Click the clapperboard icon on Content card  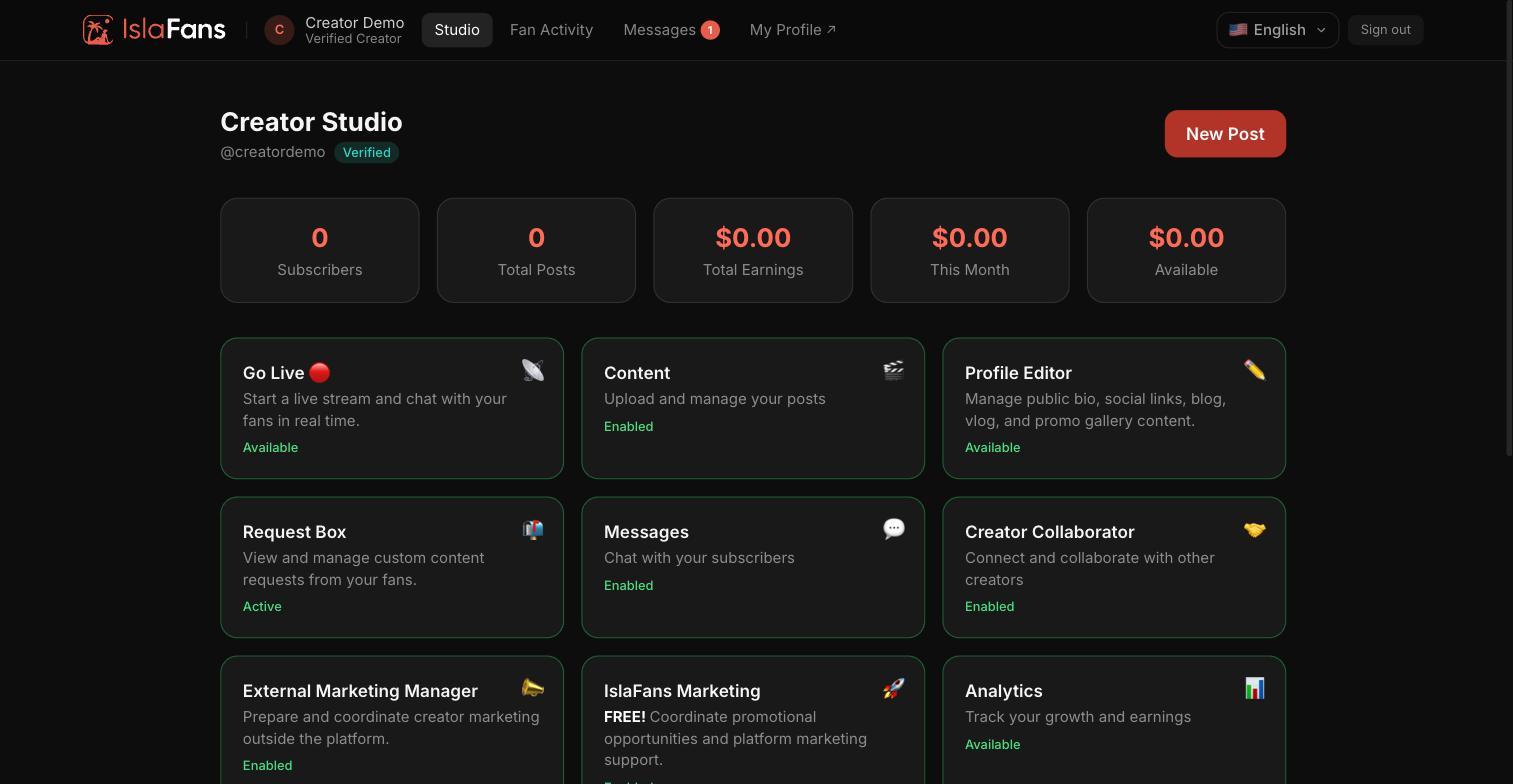[x=894, y=370]
